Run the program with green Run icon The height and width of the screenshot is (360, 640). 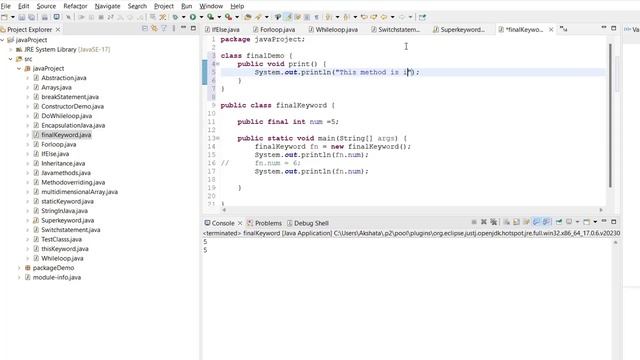[x=193, y=17]
